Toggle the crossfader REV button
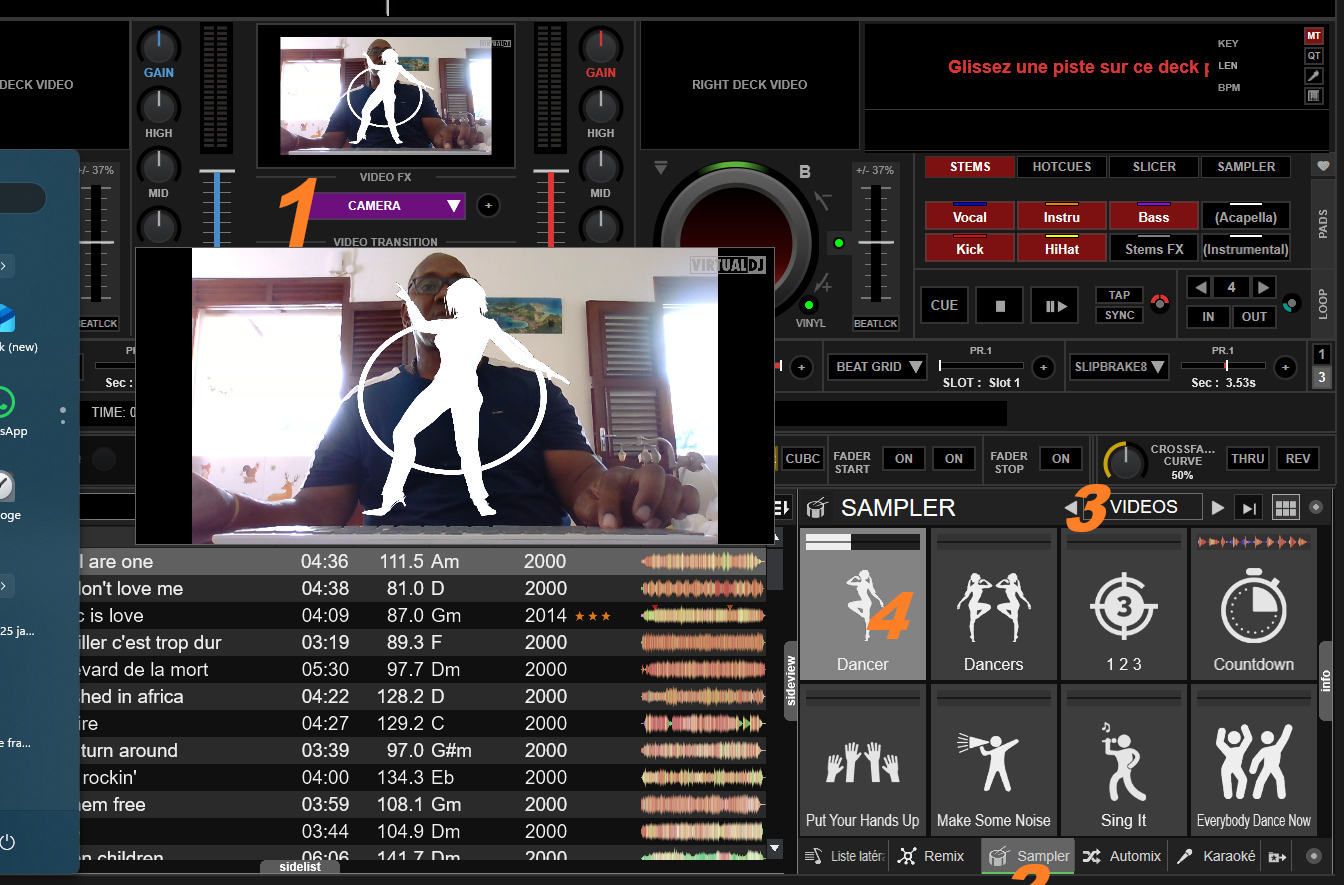 1298,458
